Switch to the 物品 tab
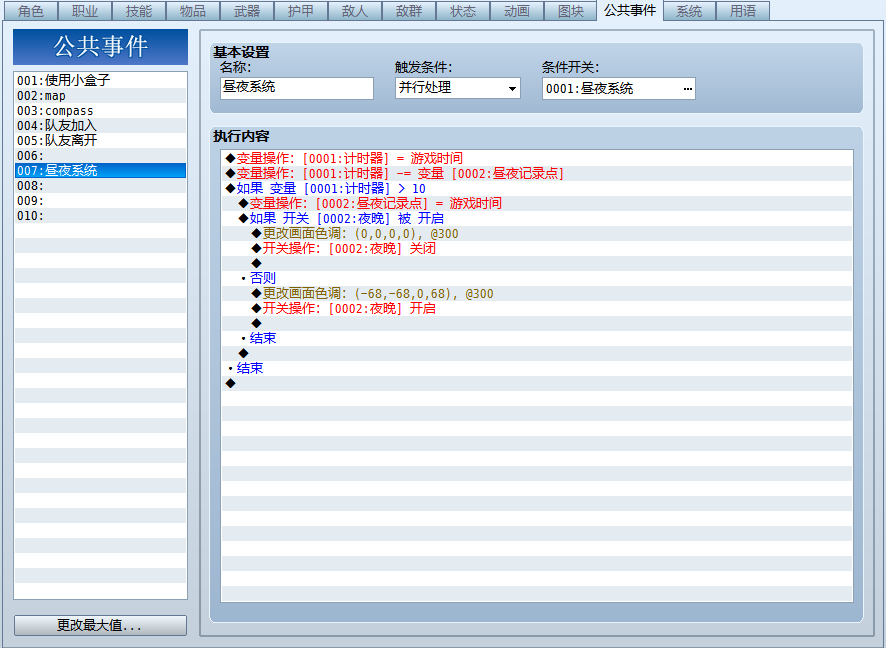The width and height of the screenshot is (886, 648). coord(193,11)
